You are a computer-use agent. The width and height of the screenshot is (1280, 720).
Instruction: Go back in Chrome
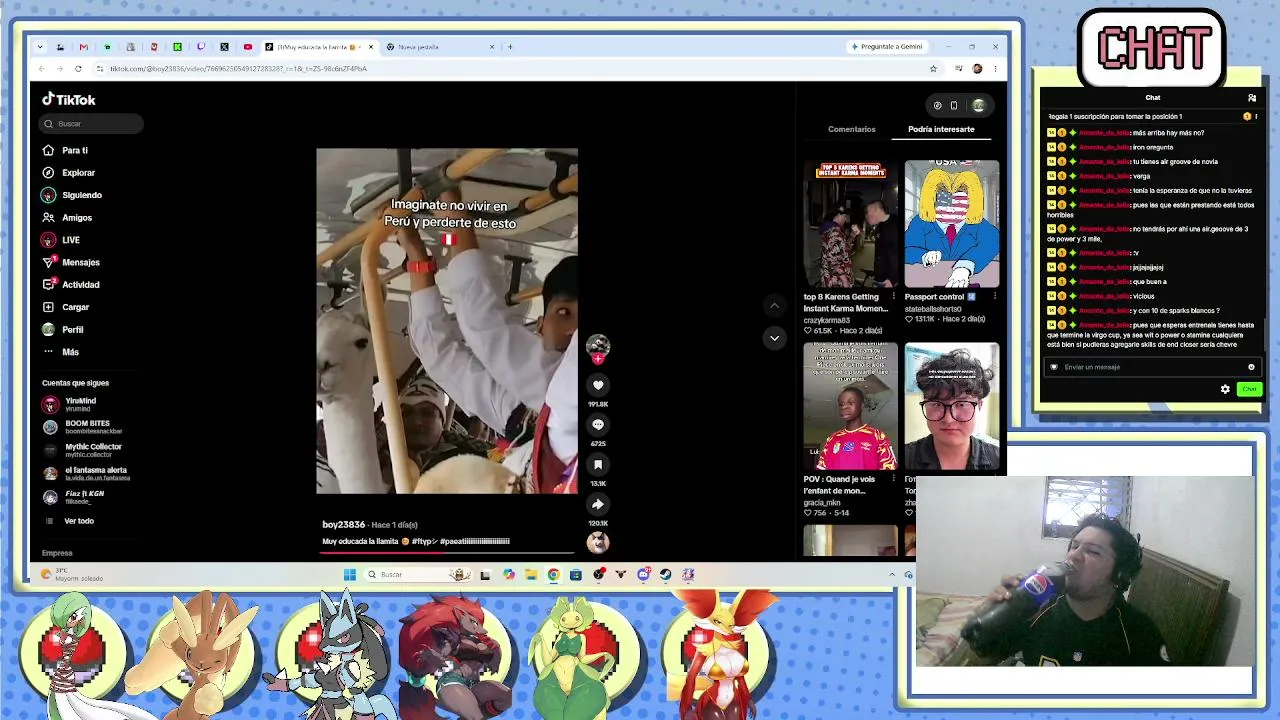[42, 69]
